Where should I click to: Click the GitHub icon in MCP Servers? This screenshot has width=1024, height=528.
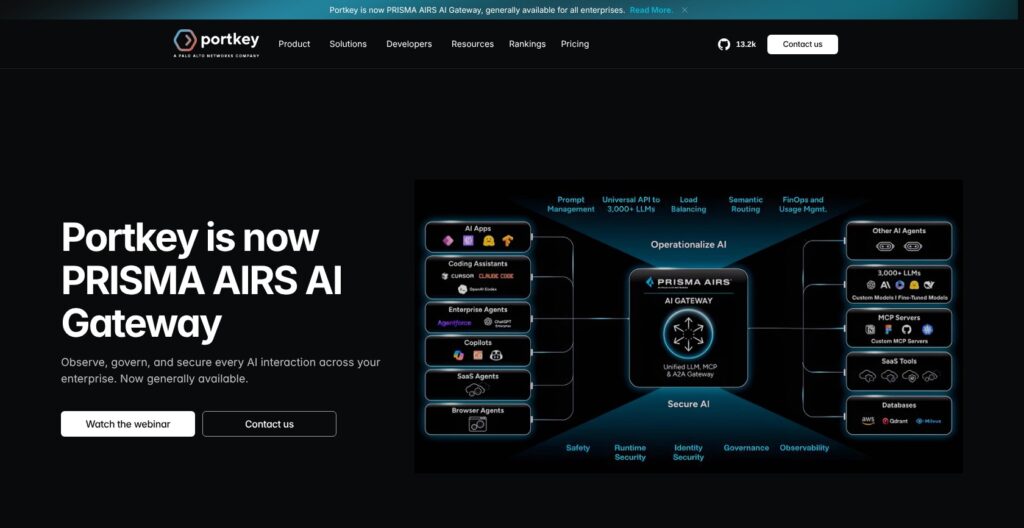tap(906, 329)
